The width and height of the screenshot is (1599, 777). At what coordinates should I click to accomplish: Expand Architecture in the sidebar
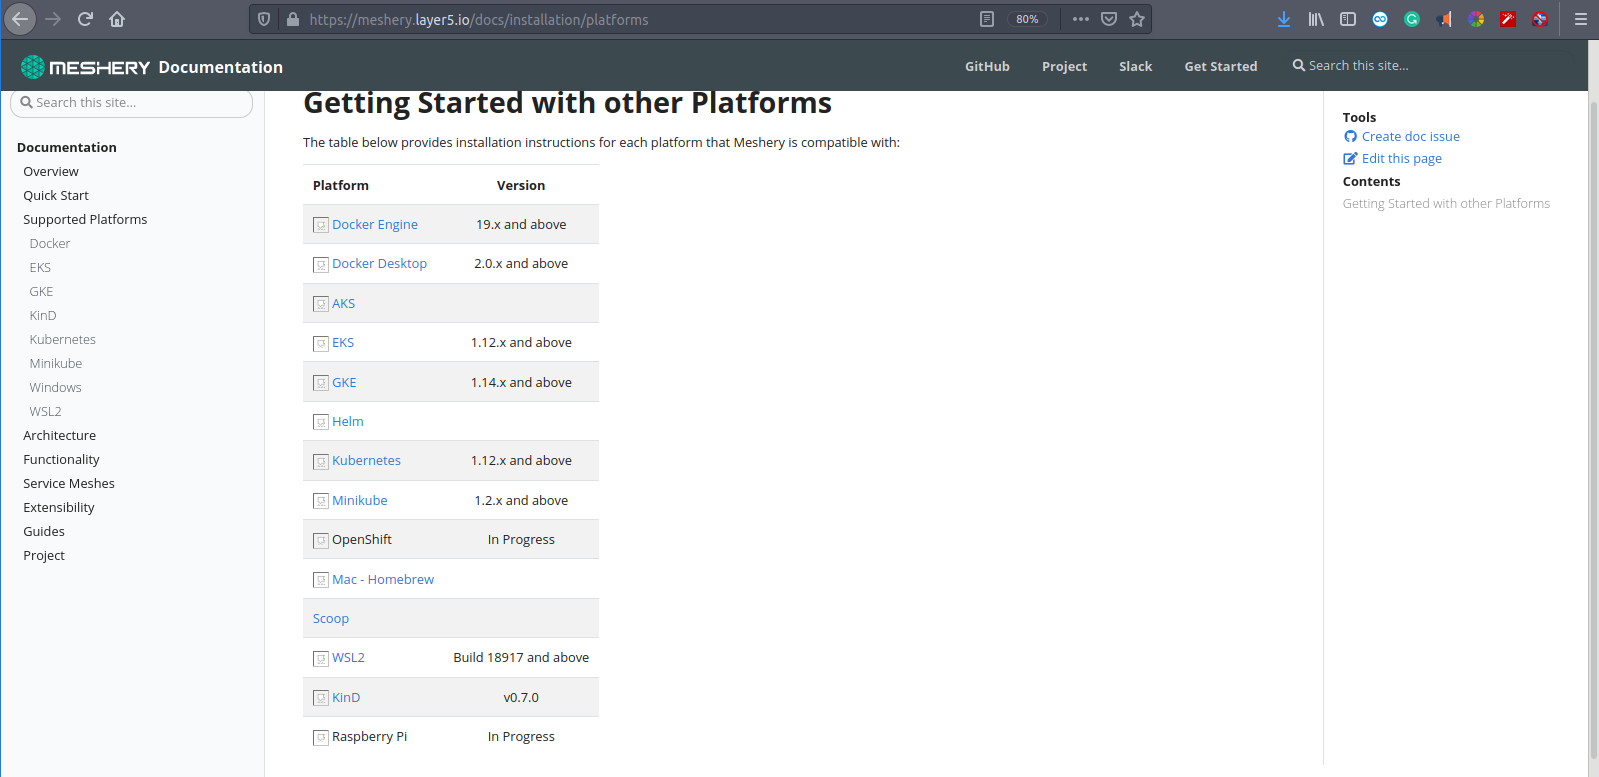tap(60, 436)
